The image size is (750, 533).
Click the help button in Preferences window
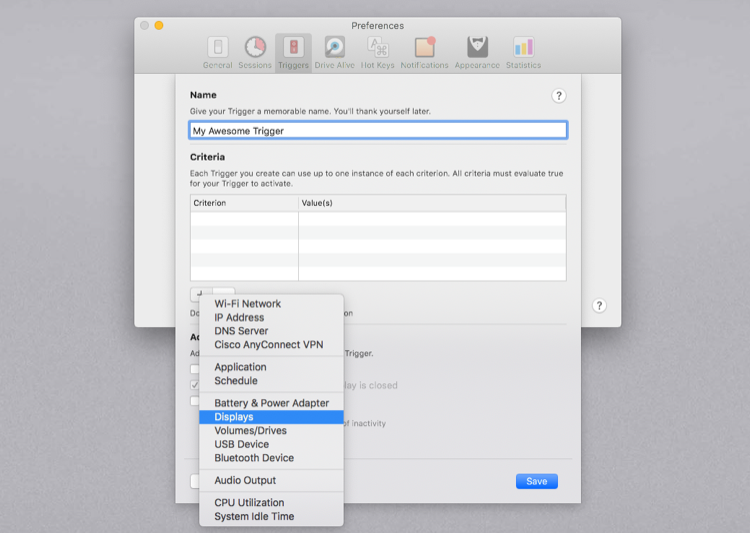[x=599, y=306]
